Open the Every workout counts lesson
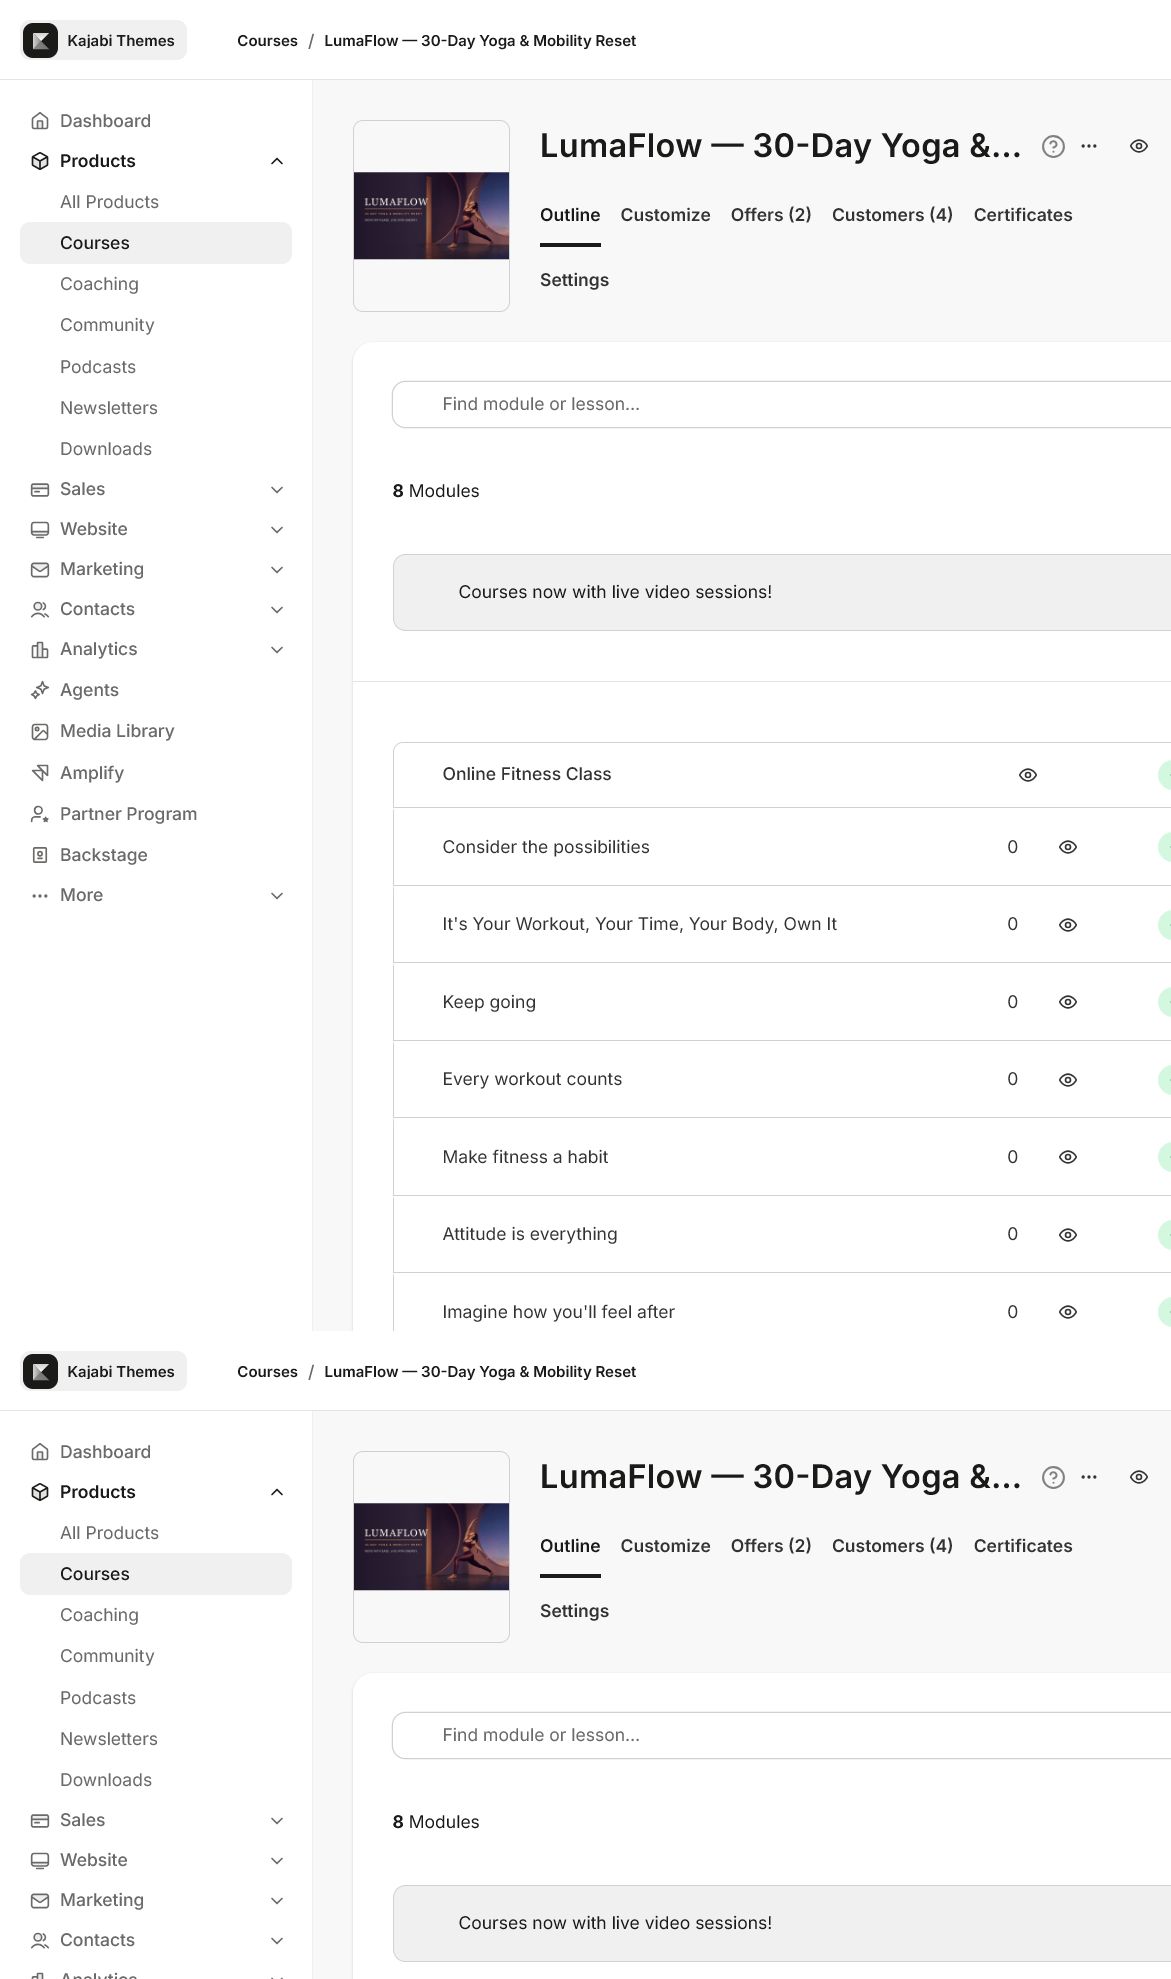 532,1079
